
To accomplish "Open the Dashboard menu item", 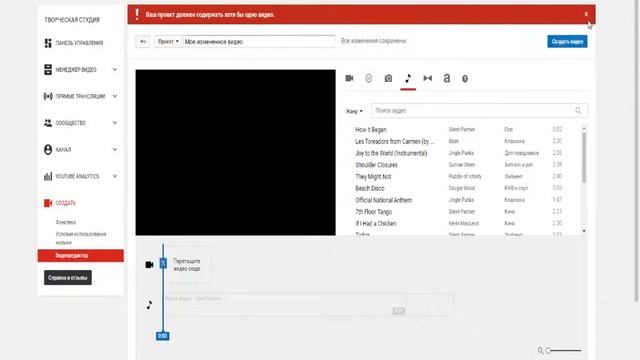I will point(80,43).
